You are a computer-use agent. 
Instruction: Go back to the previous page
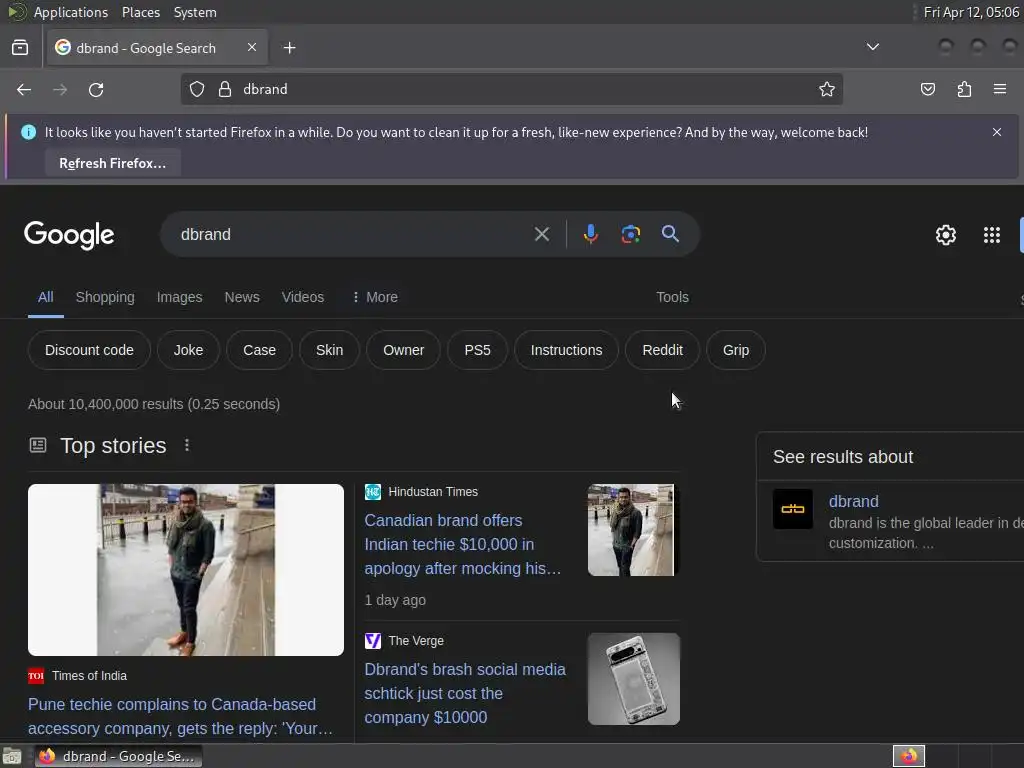(24, 89)
